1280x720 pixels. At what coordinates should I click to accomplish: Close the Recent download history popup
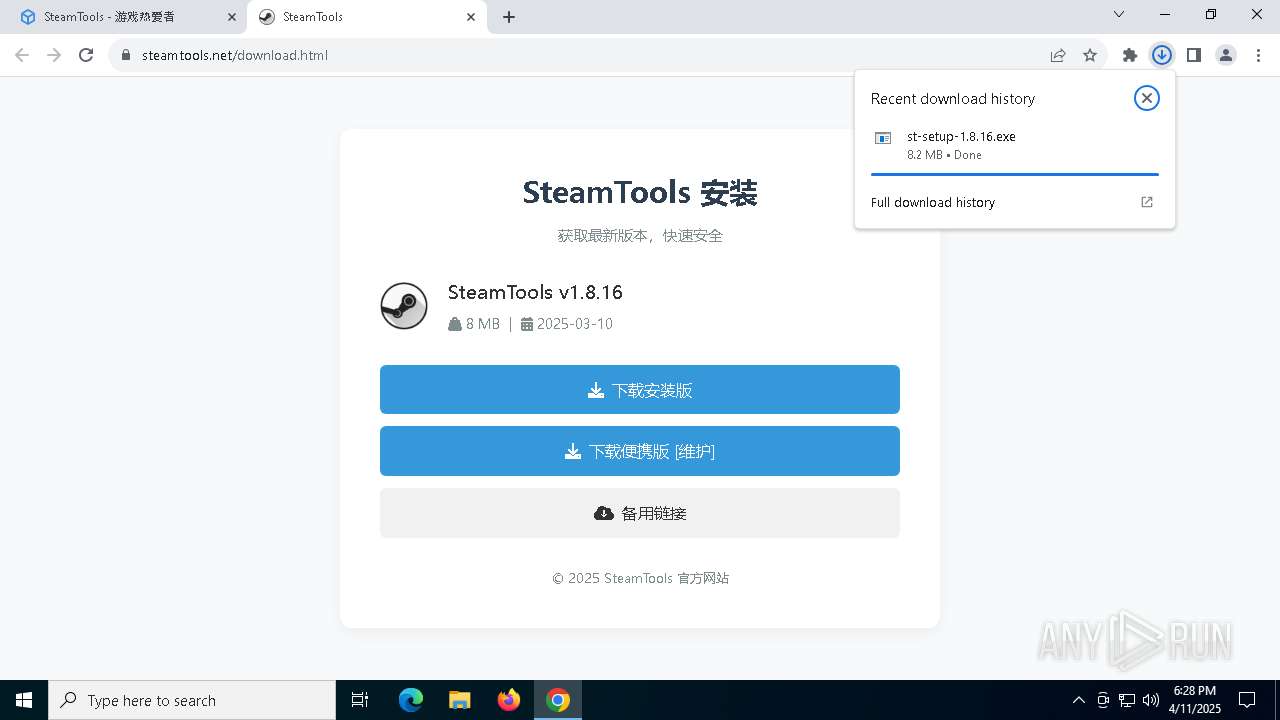[1147, 98]
